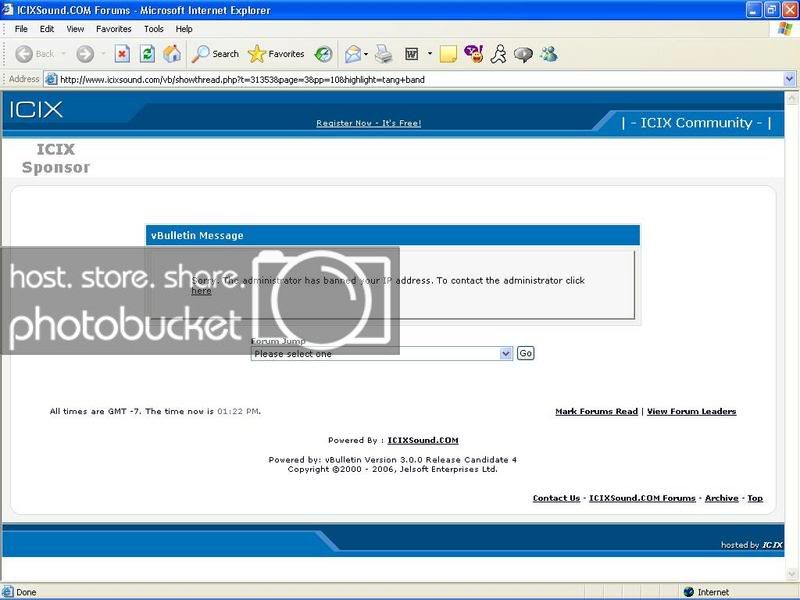Image resolution: width=800 pixels, height=600 pixels.
Task: Expand the Edit with Word dropdown arrow
Action: click(430, 54)
